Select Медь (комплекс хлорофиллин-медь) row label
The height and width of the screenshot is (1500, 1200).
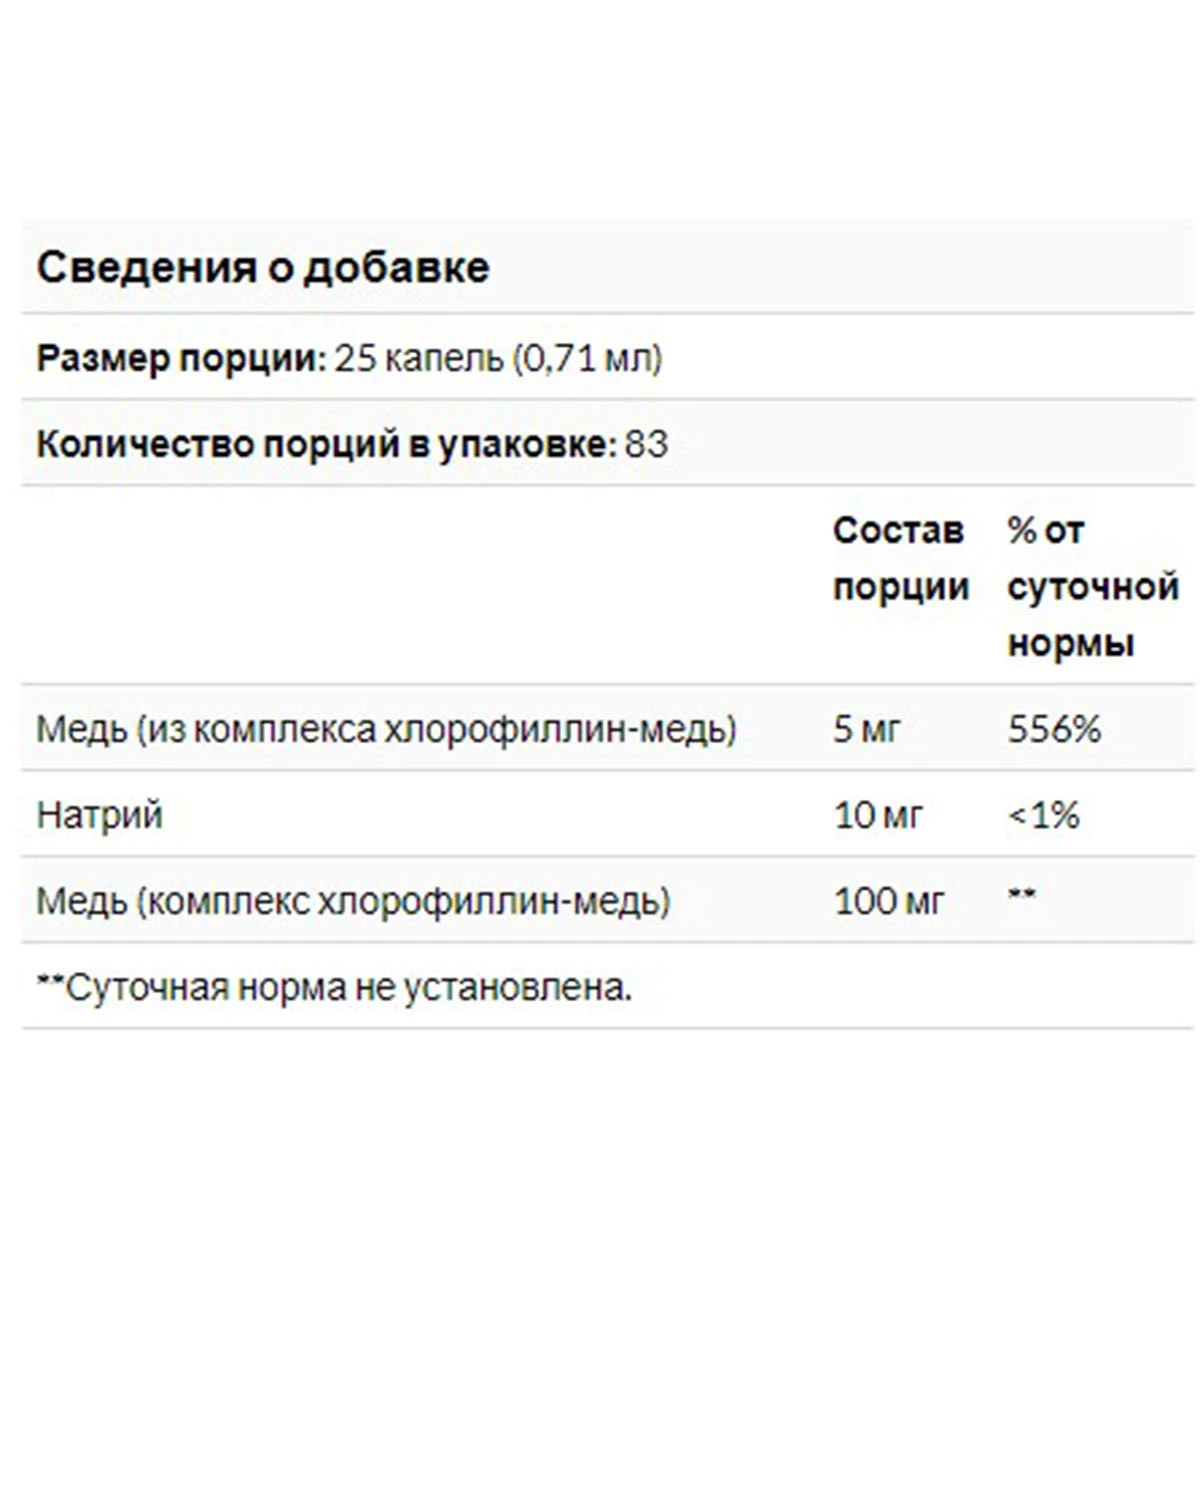tap(353, 901)
